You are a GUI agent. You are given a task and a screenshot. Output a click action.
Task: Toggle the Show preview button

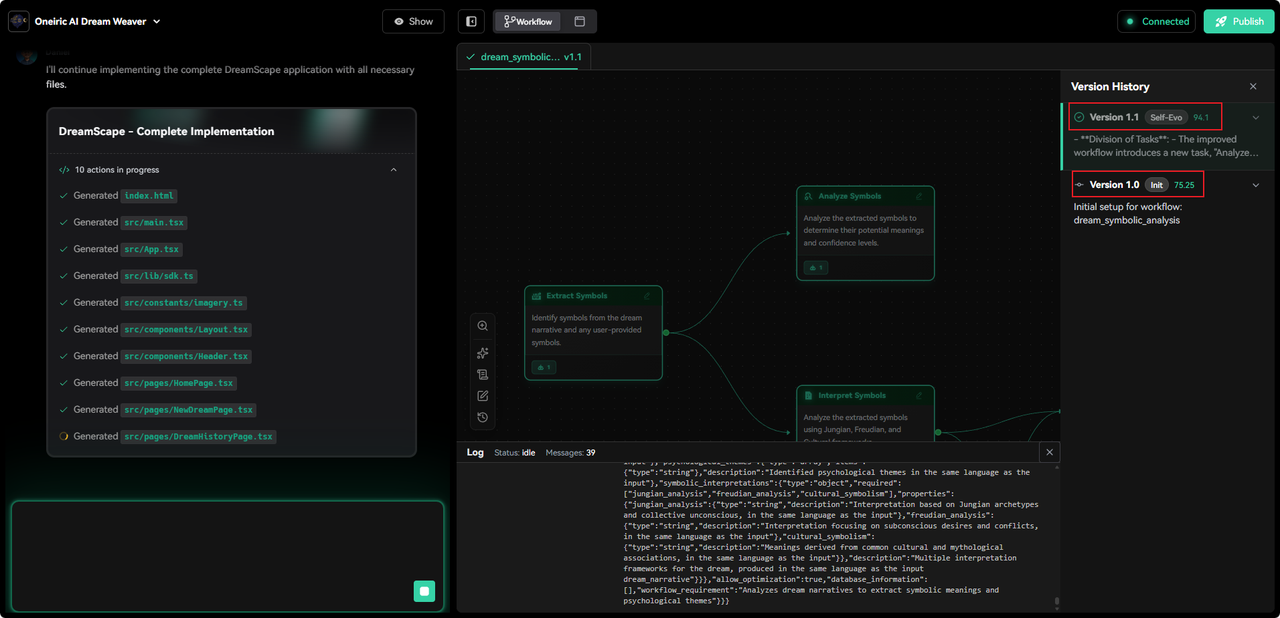(x=413, y=21)
